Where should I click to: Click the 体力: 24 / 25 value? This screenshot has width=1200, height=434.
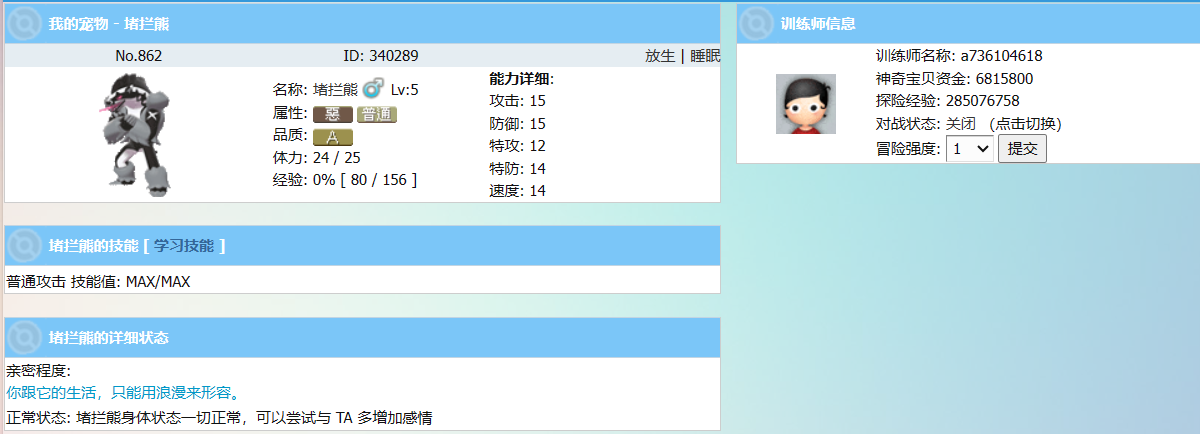coord(317,158)
